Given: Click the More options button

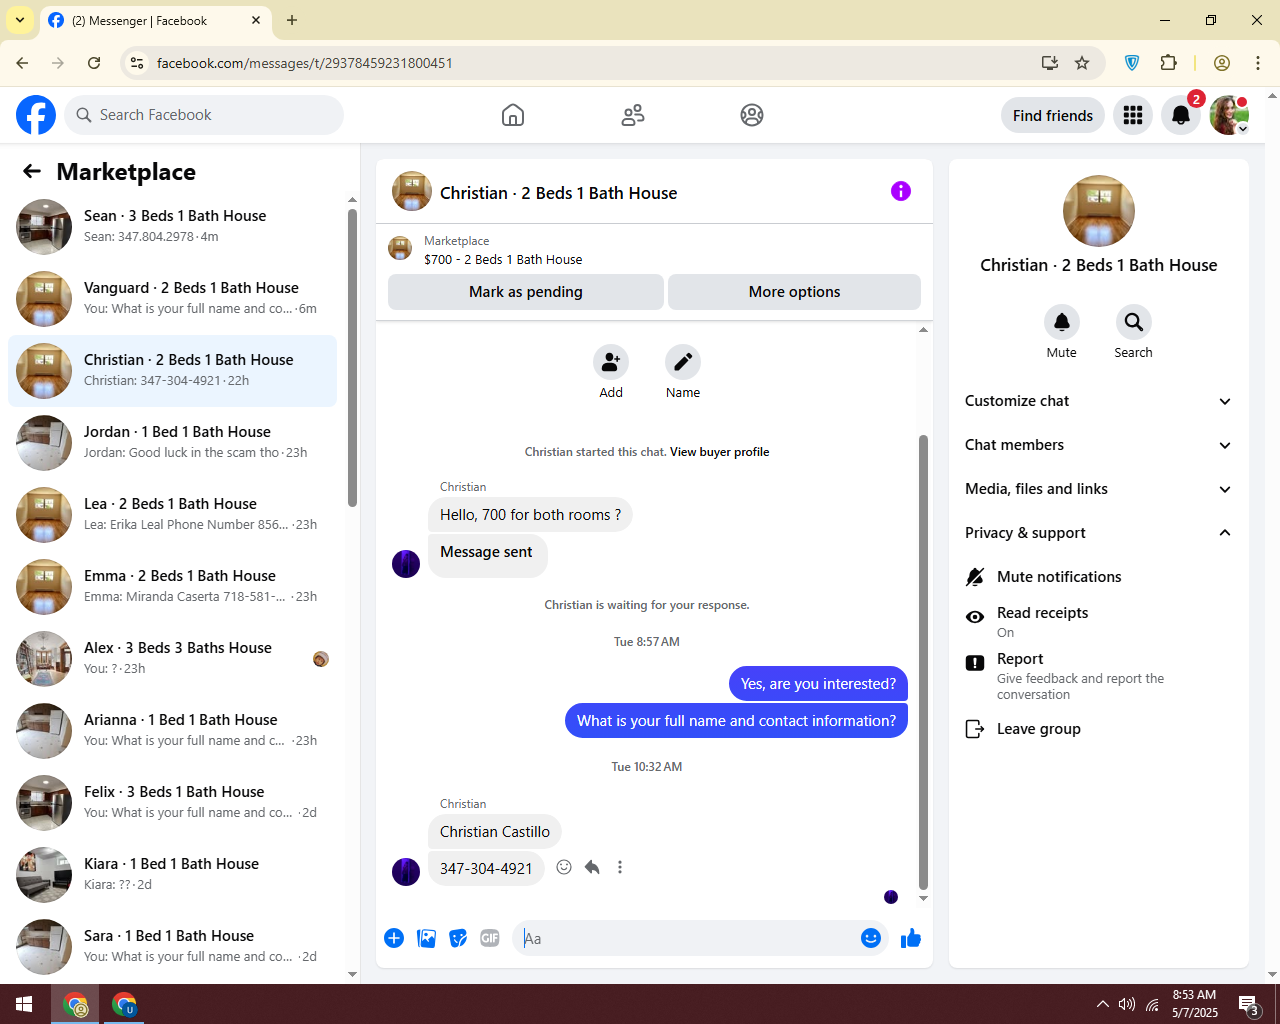Looking at the screenshot, I should tap(794, 292).
